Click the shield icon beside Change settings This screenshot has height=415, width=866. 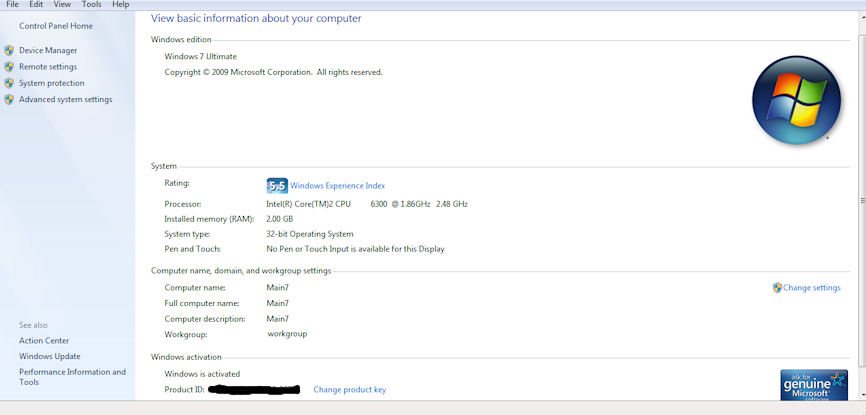click(x=777, y=288)
